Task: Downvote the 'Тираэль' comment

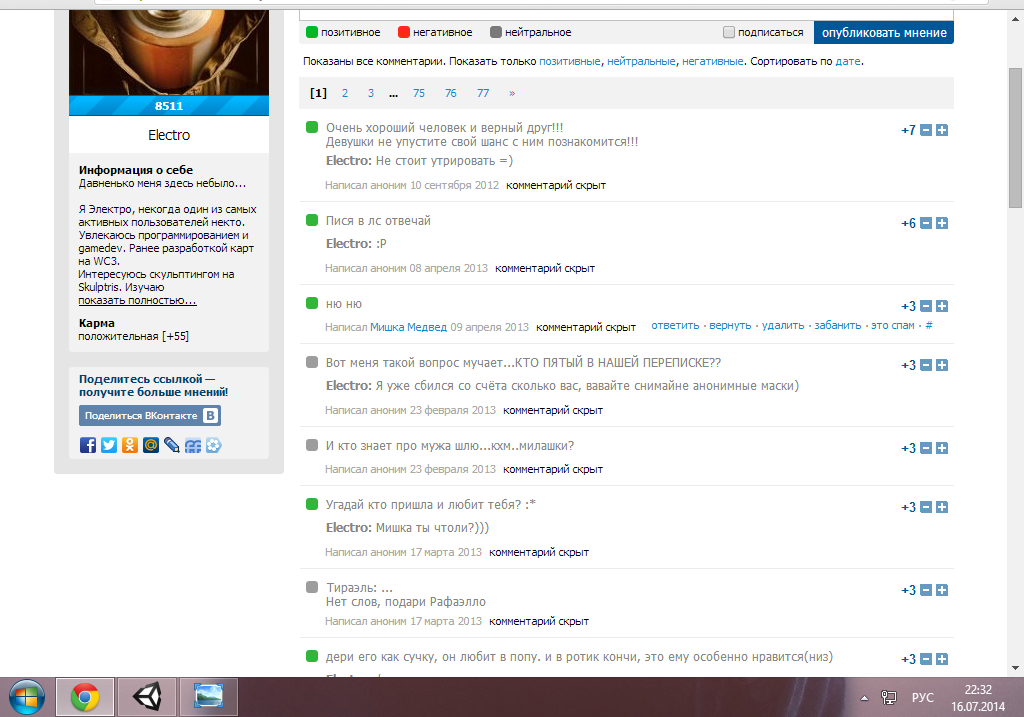Action: [926, 590]
